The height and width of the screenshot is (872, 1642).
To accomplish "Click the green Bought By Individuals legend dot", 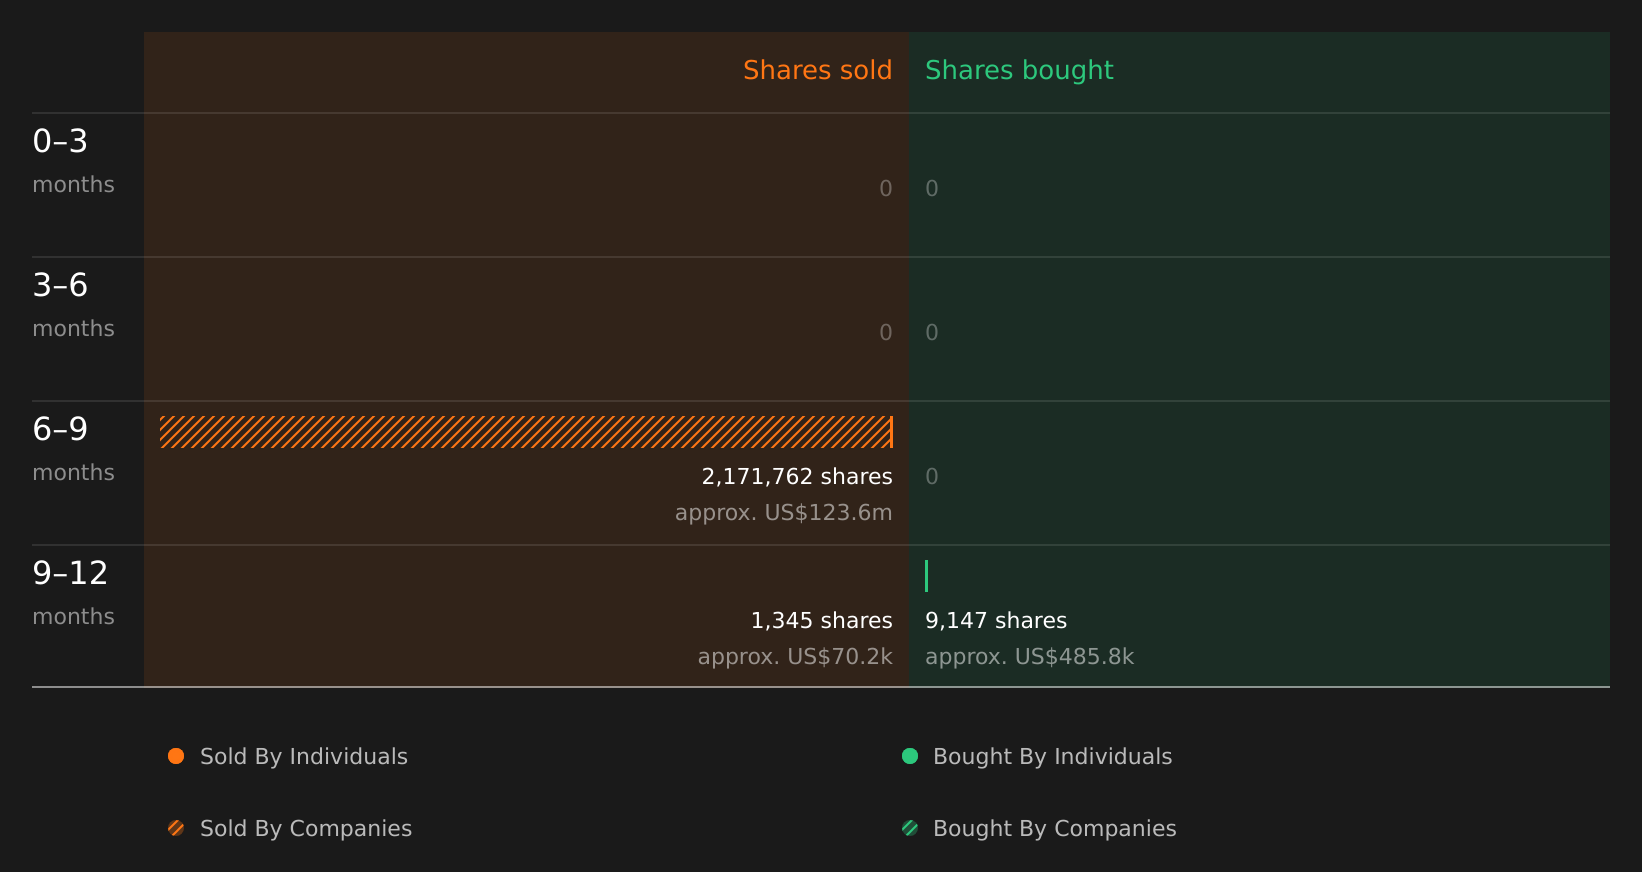I will tap(910, 756).
